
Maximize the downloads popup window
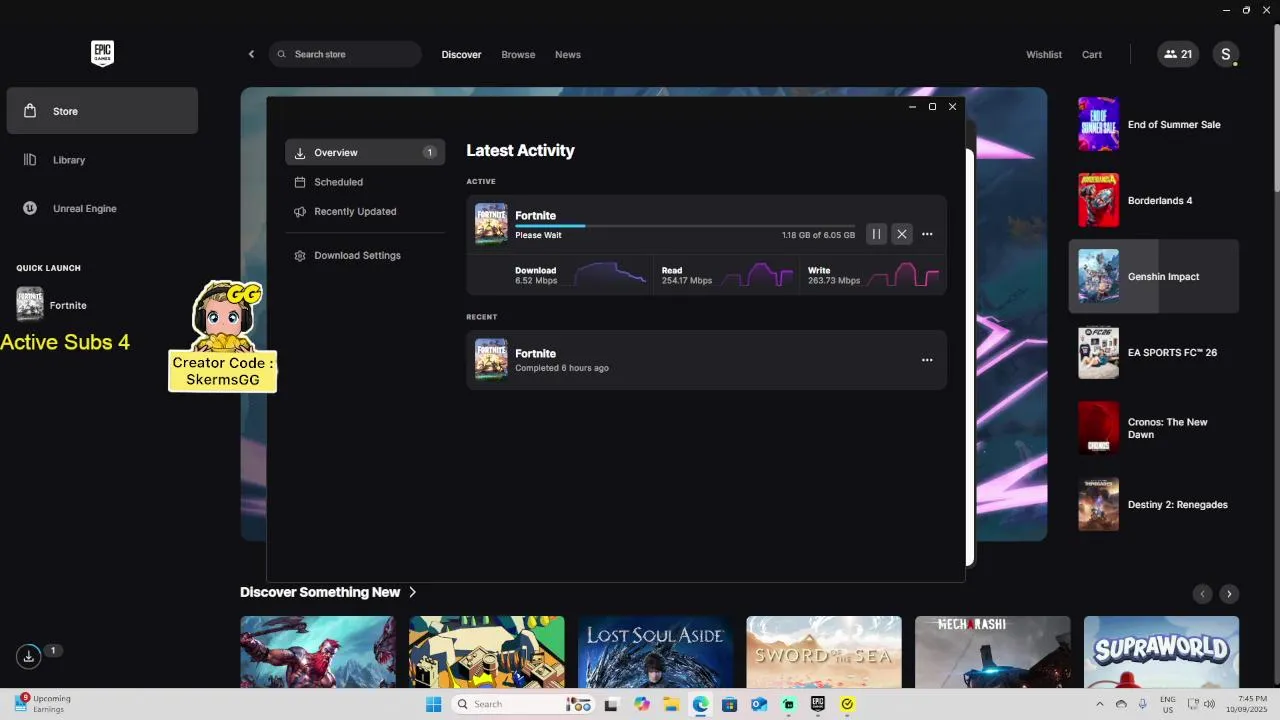click(x=932, y=106)
